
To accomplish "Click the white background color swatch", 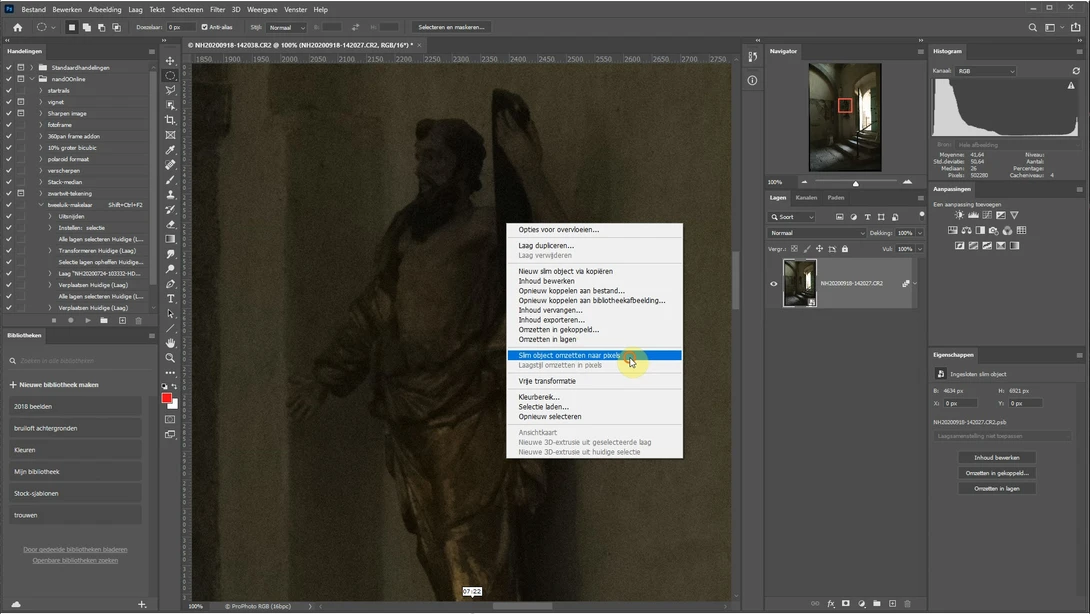I will pos(174,404).
